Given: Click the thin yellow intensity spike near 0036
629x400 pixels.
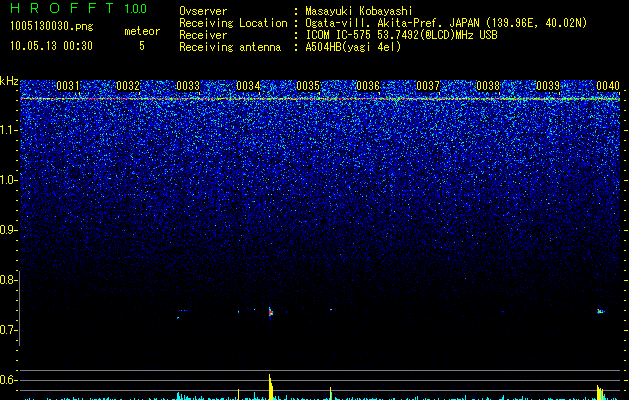Looking at the screenshot, I should 331,393.
